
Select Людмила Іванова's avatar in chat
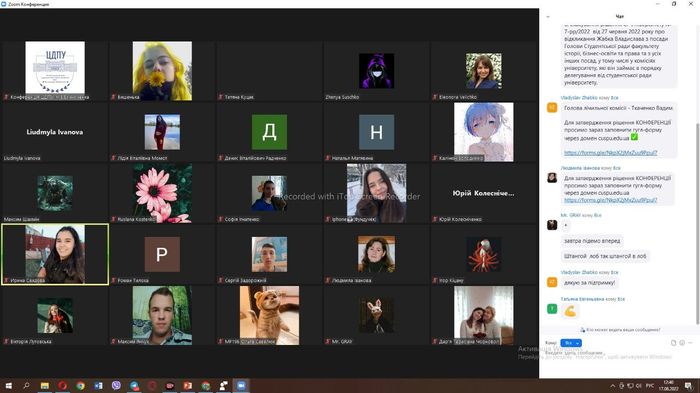point(552,178)
